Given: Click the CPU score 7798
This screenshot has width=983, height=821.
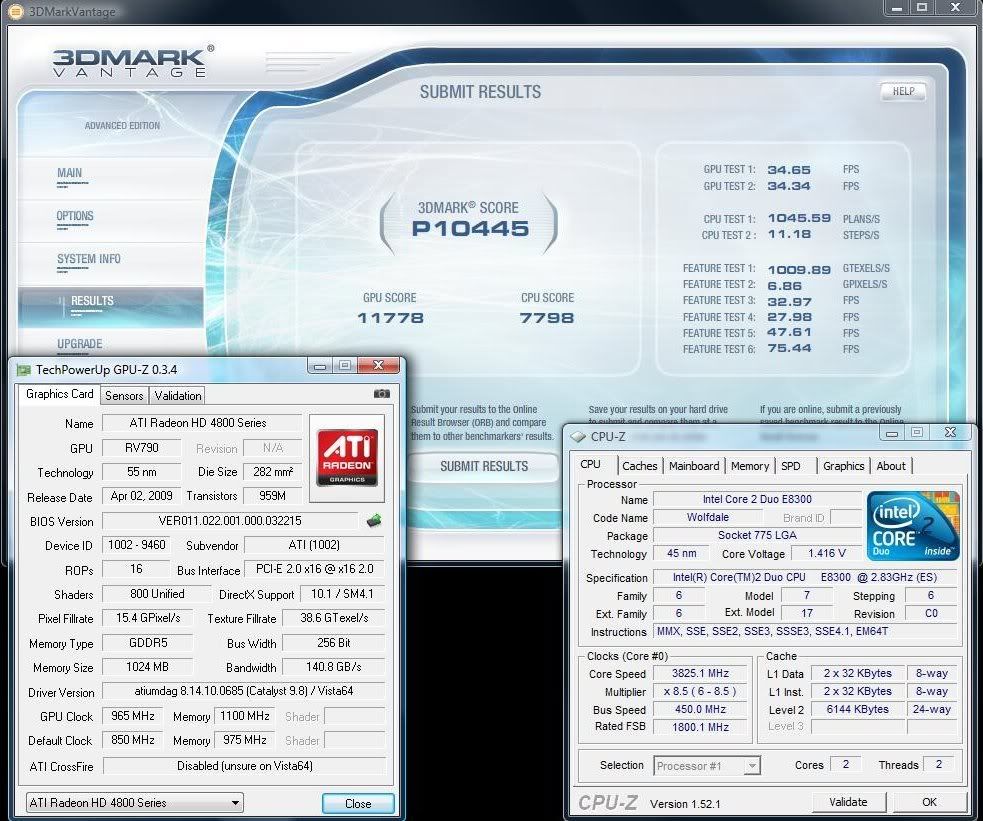Looking at the screenshot, I should point(547,318).
